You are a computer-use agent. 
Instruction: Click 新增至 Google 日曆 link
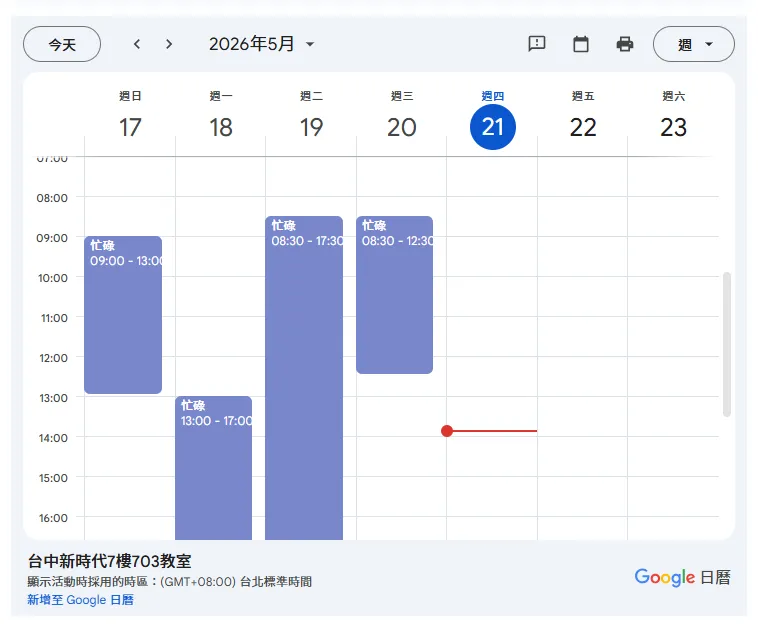click(x=80, y=600)
